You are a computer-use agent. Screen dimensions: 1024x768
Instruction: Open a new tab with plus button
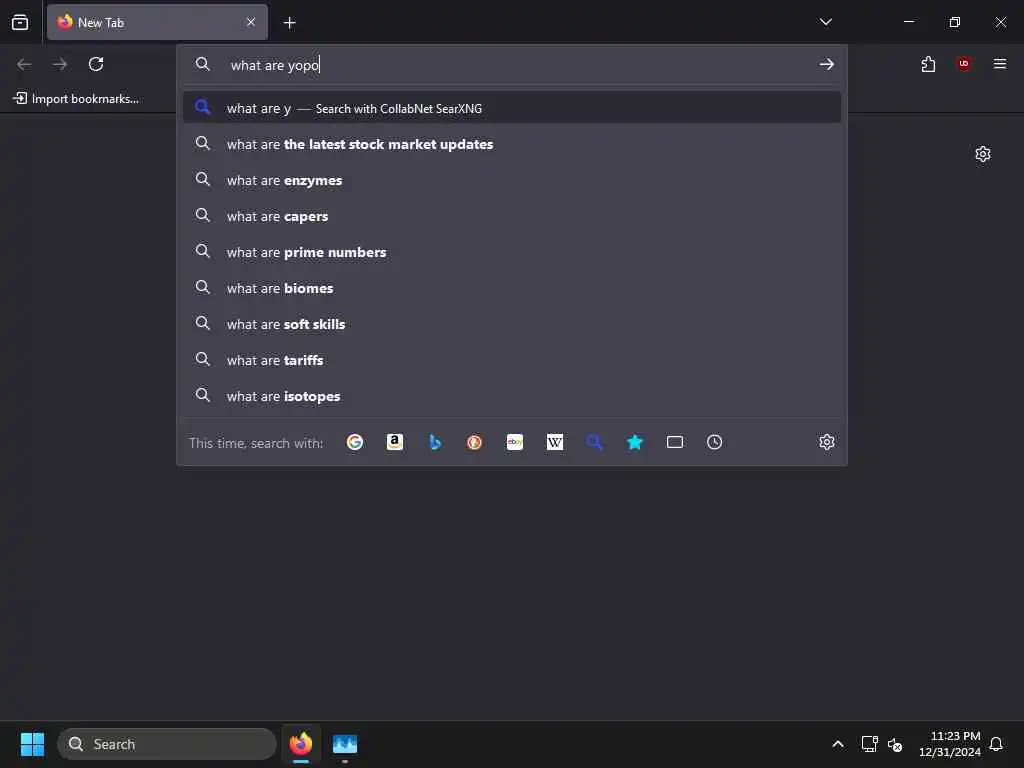pyautogui.click(x=289, y=23)
